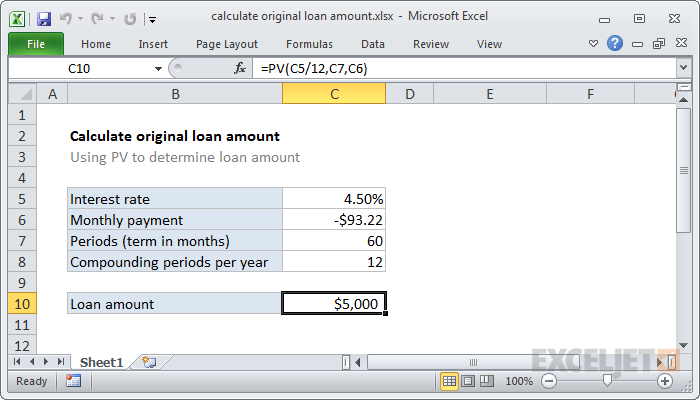Select cell C6 with monthly payment value
700x400 pixels.
coord(333,220)
